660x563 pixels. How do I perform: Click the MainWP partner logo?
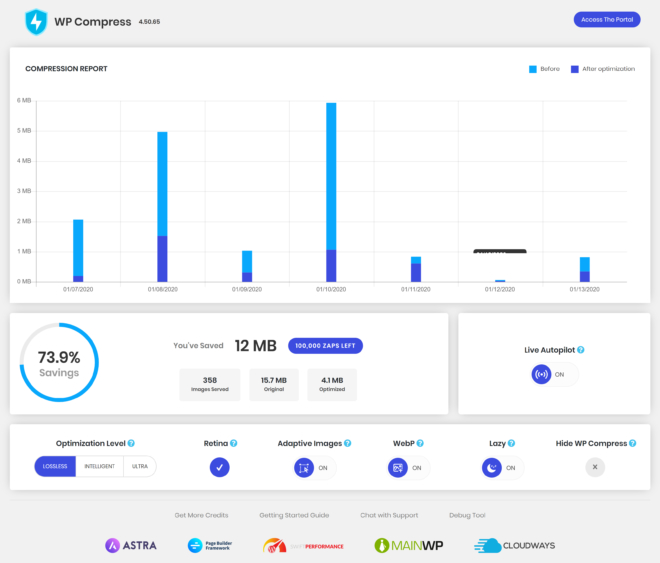click(409, 545)
